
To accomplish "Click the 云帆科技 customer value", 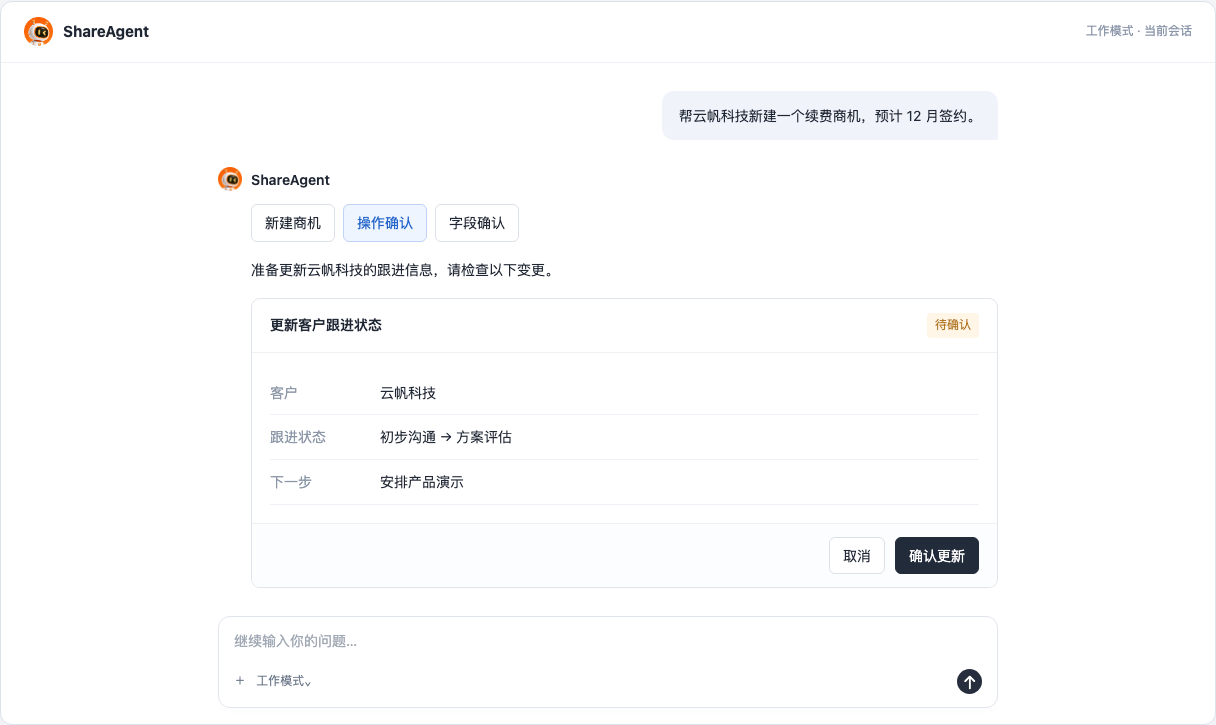I will [x=408, y=393].
